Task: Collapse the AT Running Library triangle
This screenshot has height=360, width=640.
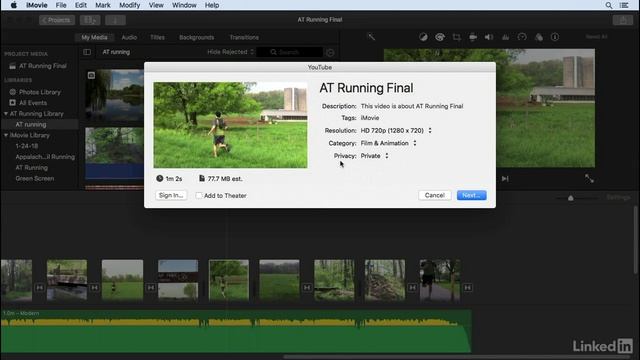Action: [x=6, y=113]
